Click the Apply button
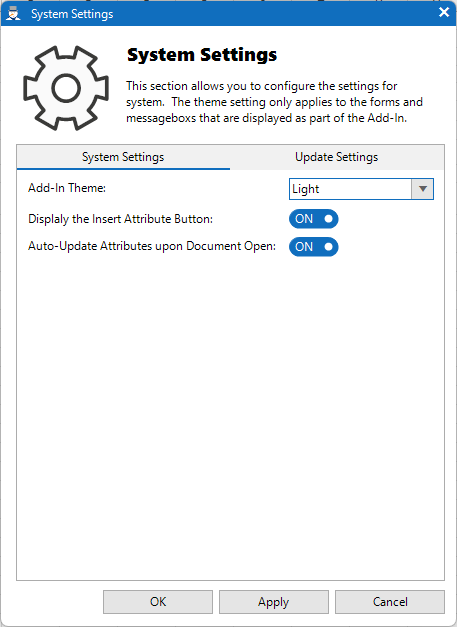The image size is (457, 627). tap(273, 602)
